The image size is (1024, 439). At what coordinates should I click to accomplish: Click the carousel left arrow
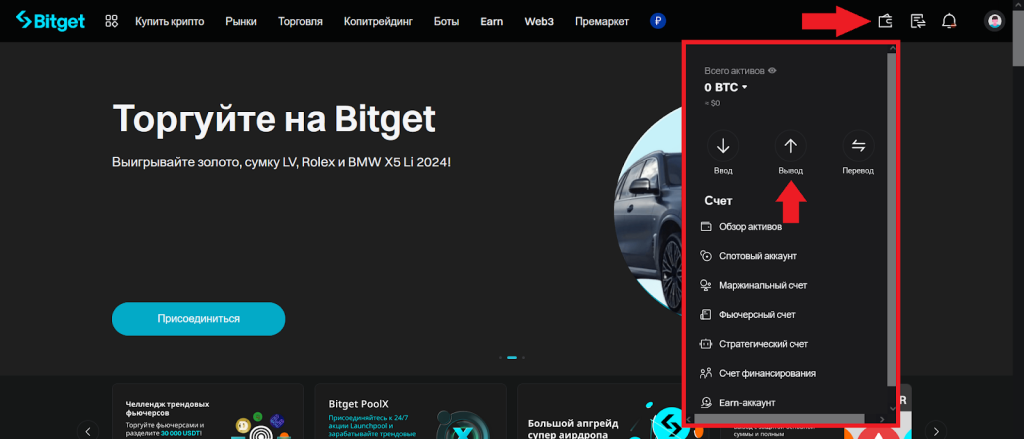click(88, 430)
